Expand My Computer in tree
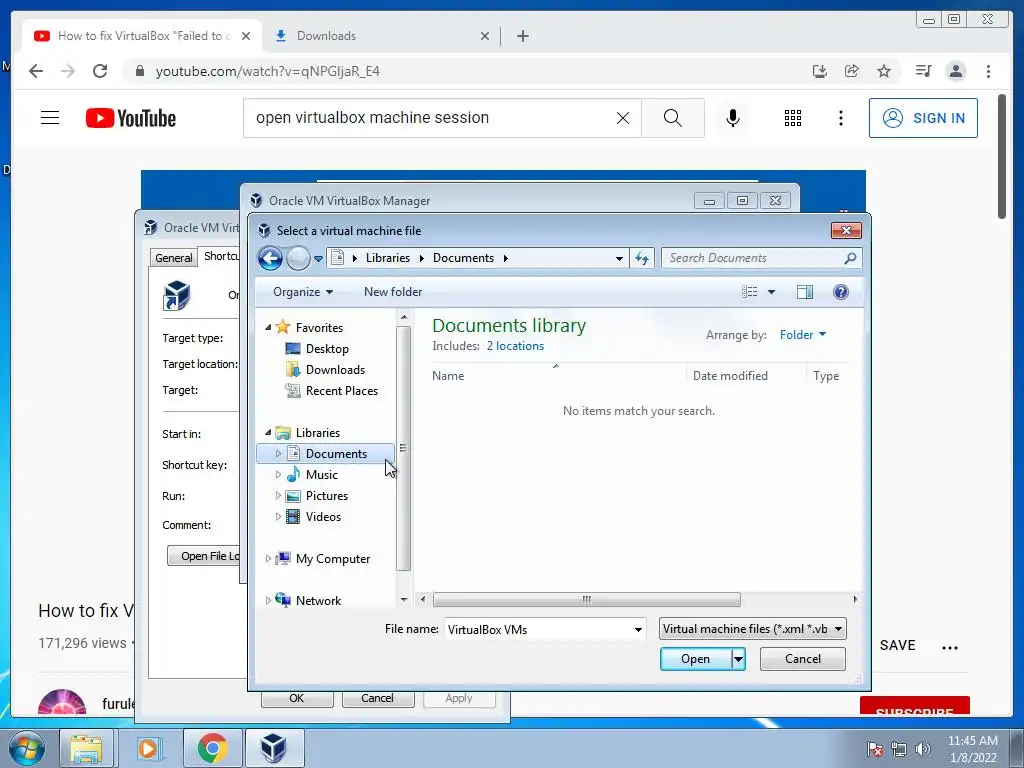The height and width of the screenshot is (768, 1024). [x=268, y=558]
